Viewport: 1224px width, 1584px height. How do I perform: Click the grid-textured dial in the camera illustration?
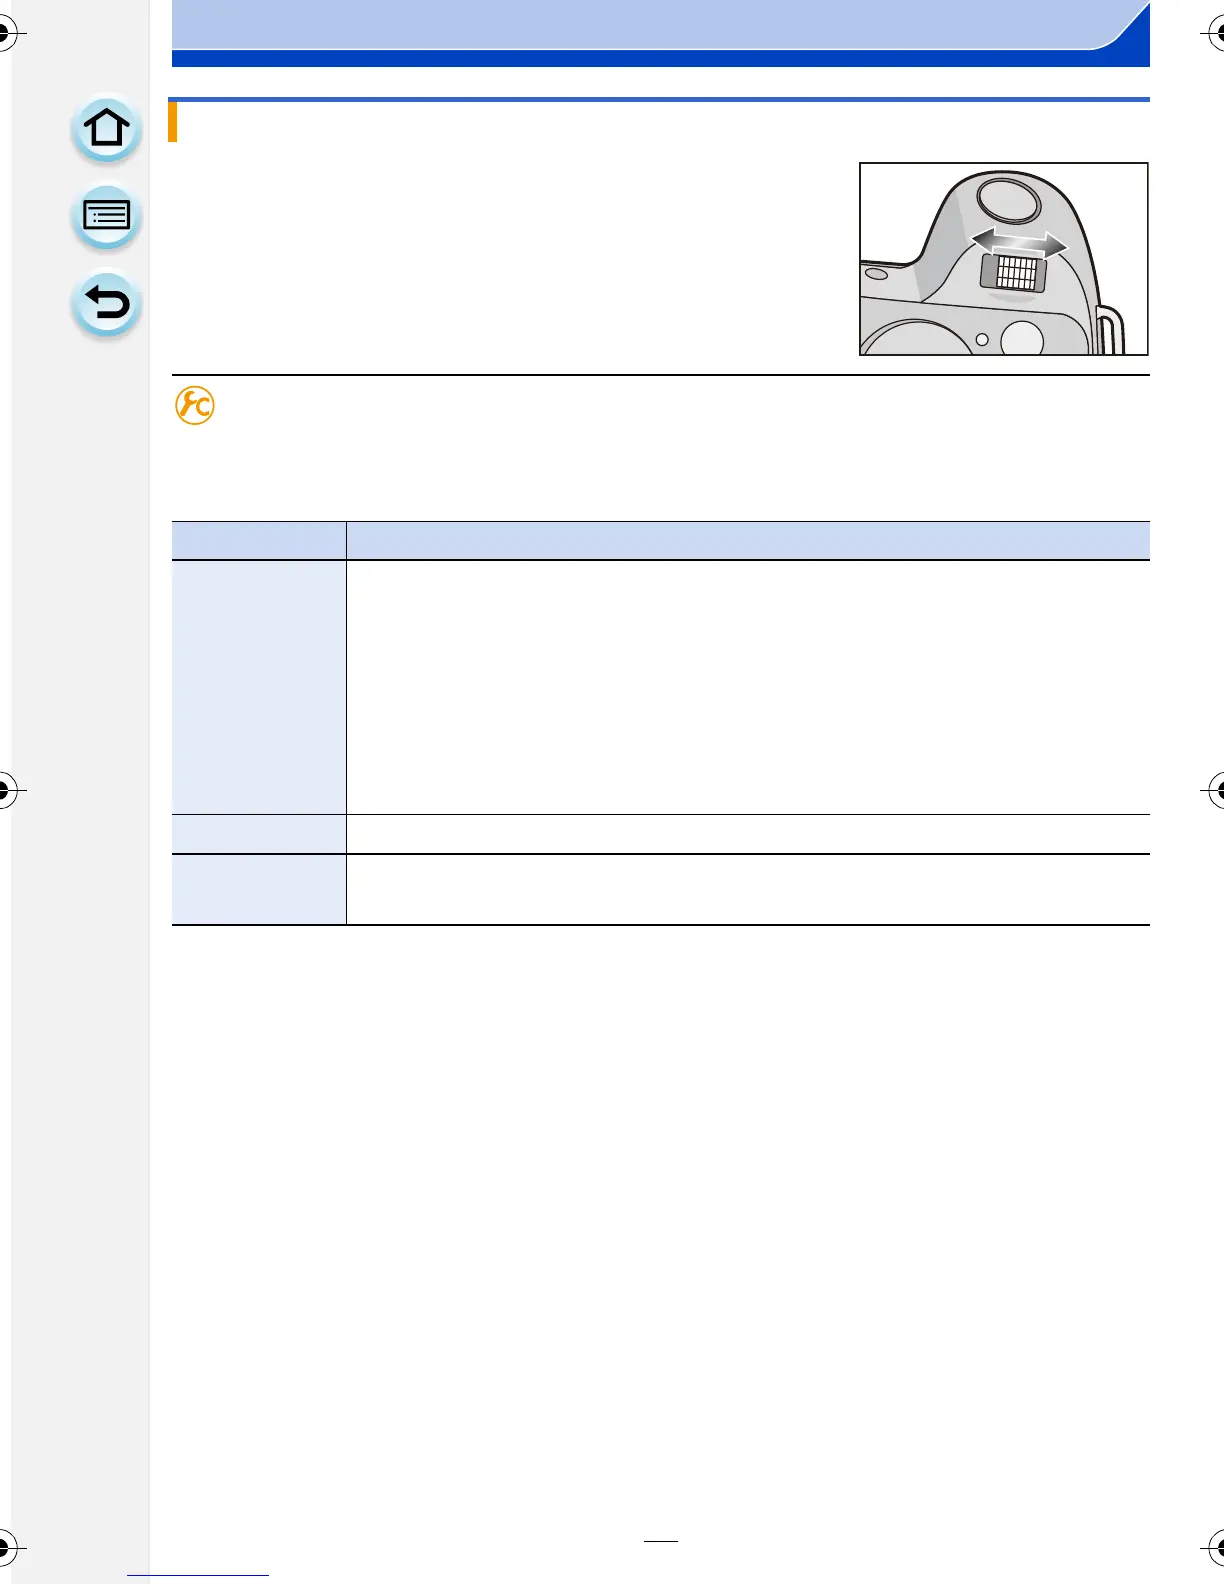coord(1014,272)
